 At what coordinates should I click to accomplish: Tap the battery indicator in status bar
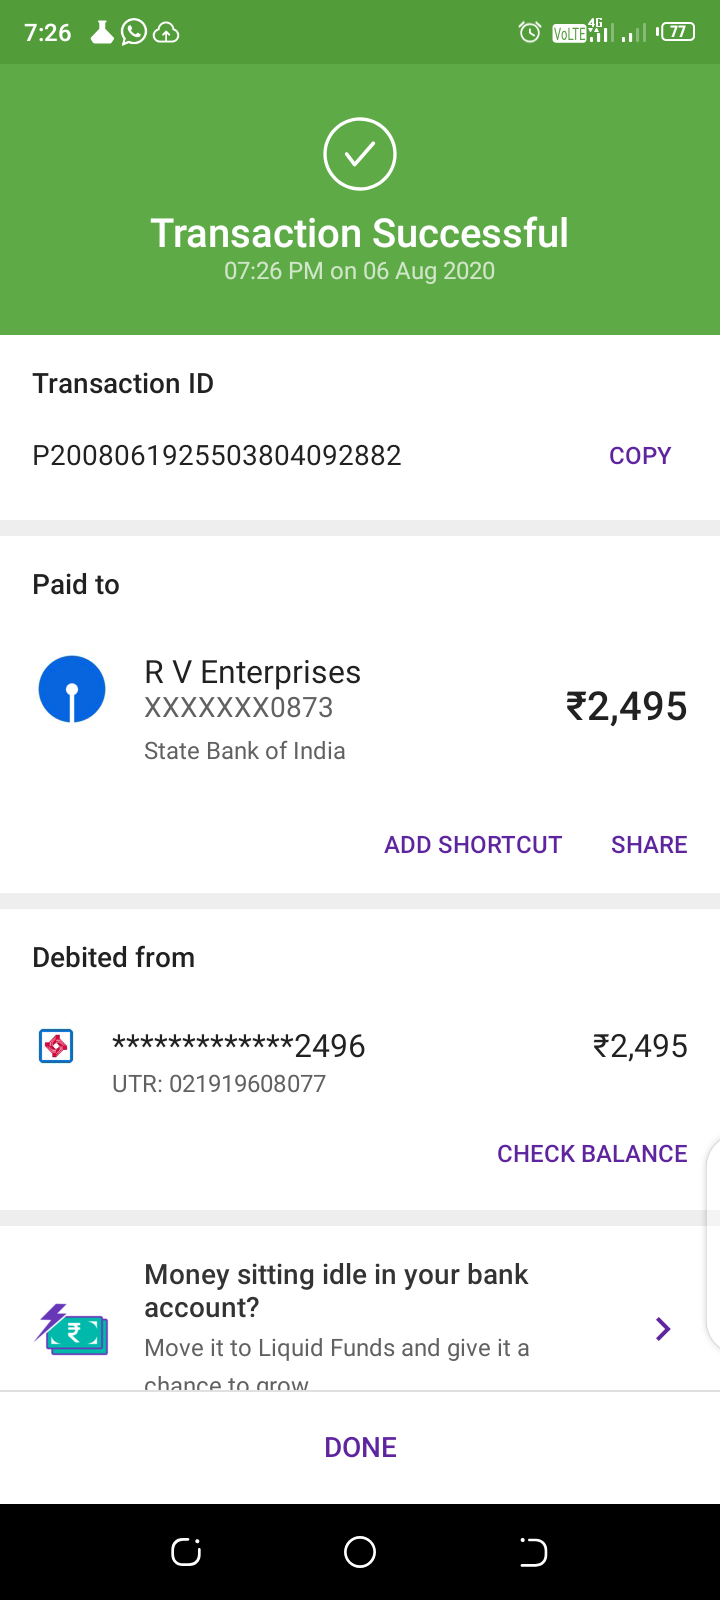click(x=677, y=33)
